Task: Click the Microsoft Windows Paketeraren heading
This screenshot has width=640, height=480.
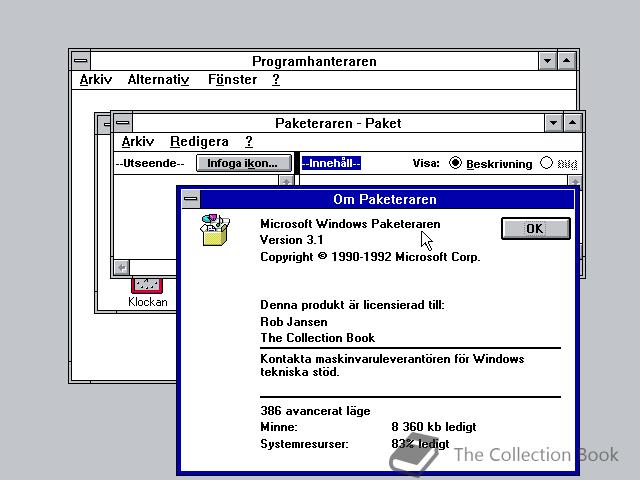Action: click(350, 224)
